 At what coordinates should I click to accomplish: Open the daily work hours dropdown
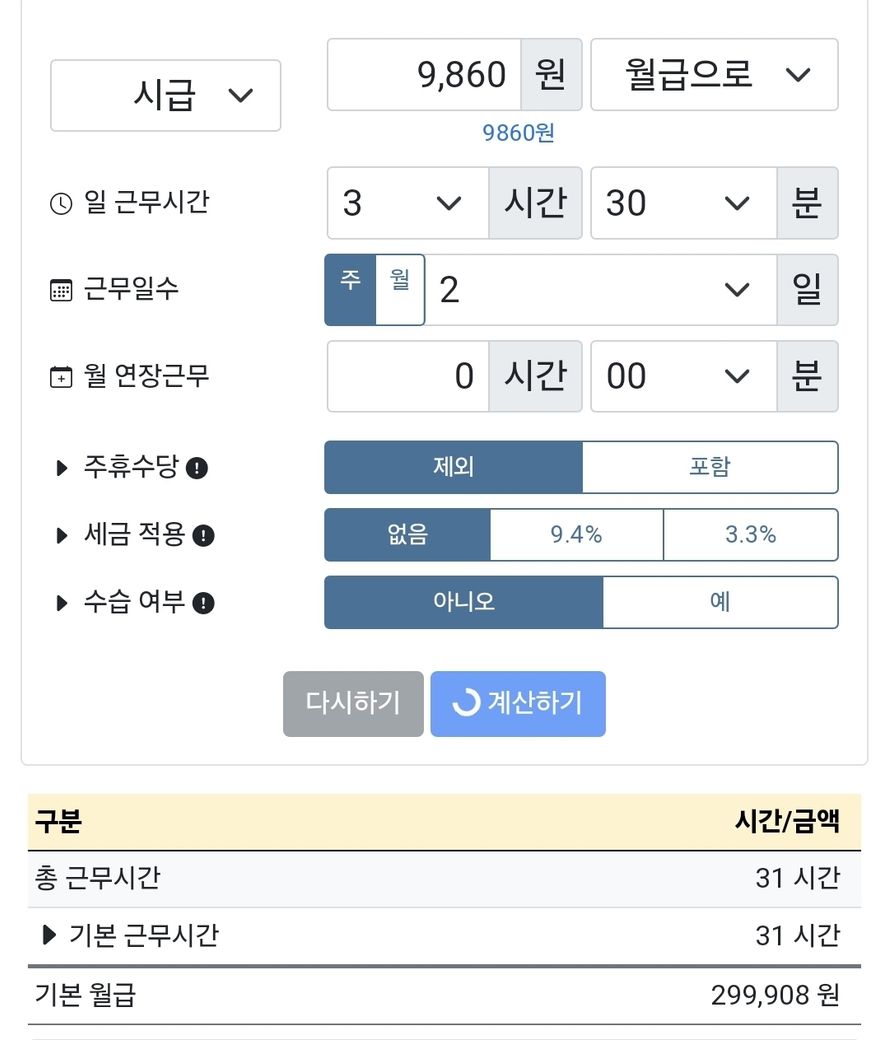(x=407, y=203)
